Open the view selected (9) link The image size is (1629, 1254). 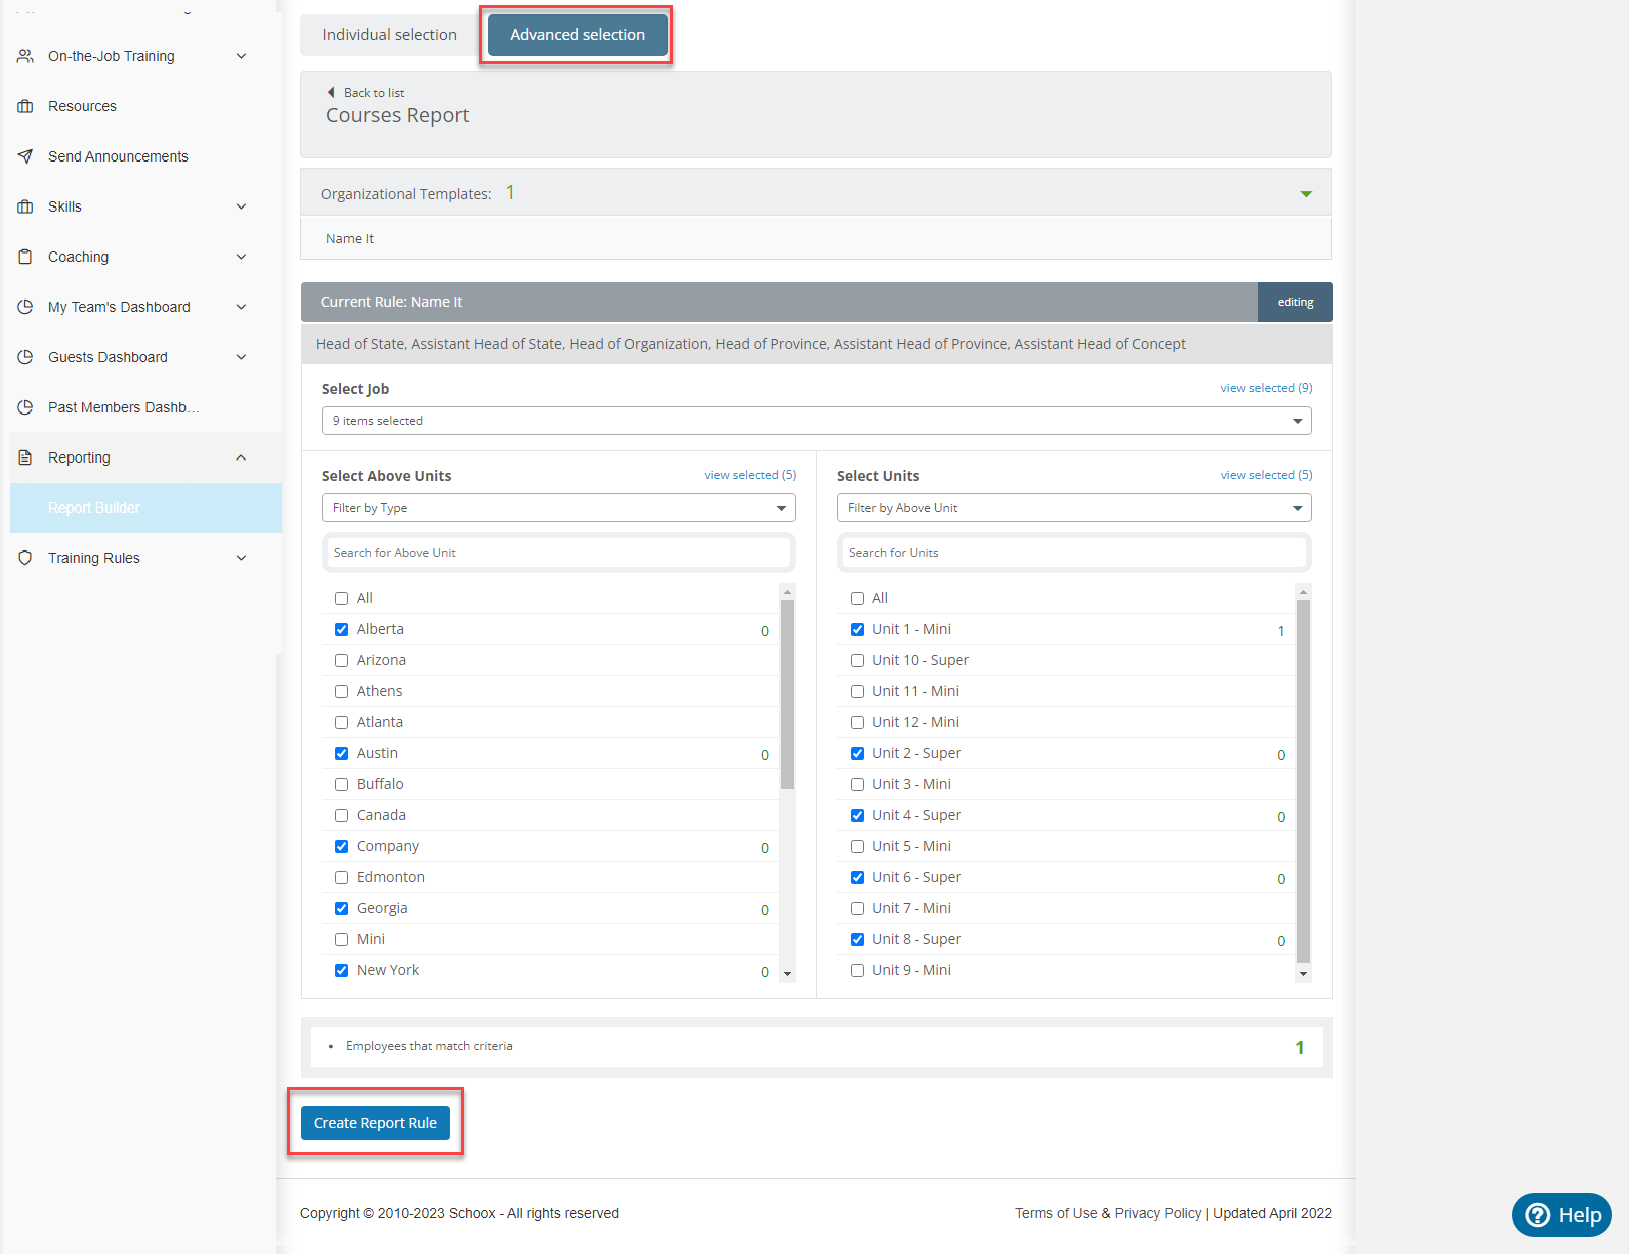1265,387
